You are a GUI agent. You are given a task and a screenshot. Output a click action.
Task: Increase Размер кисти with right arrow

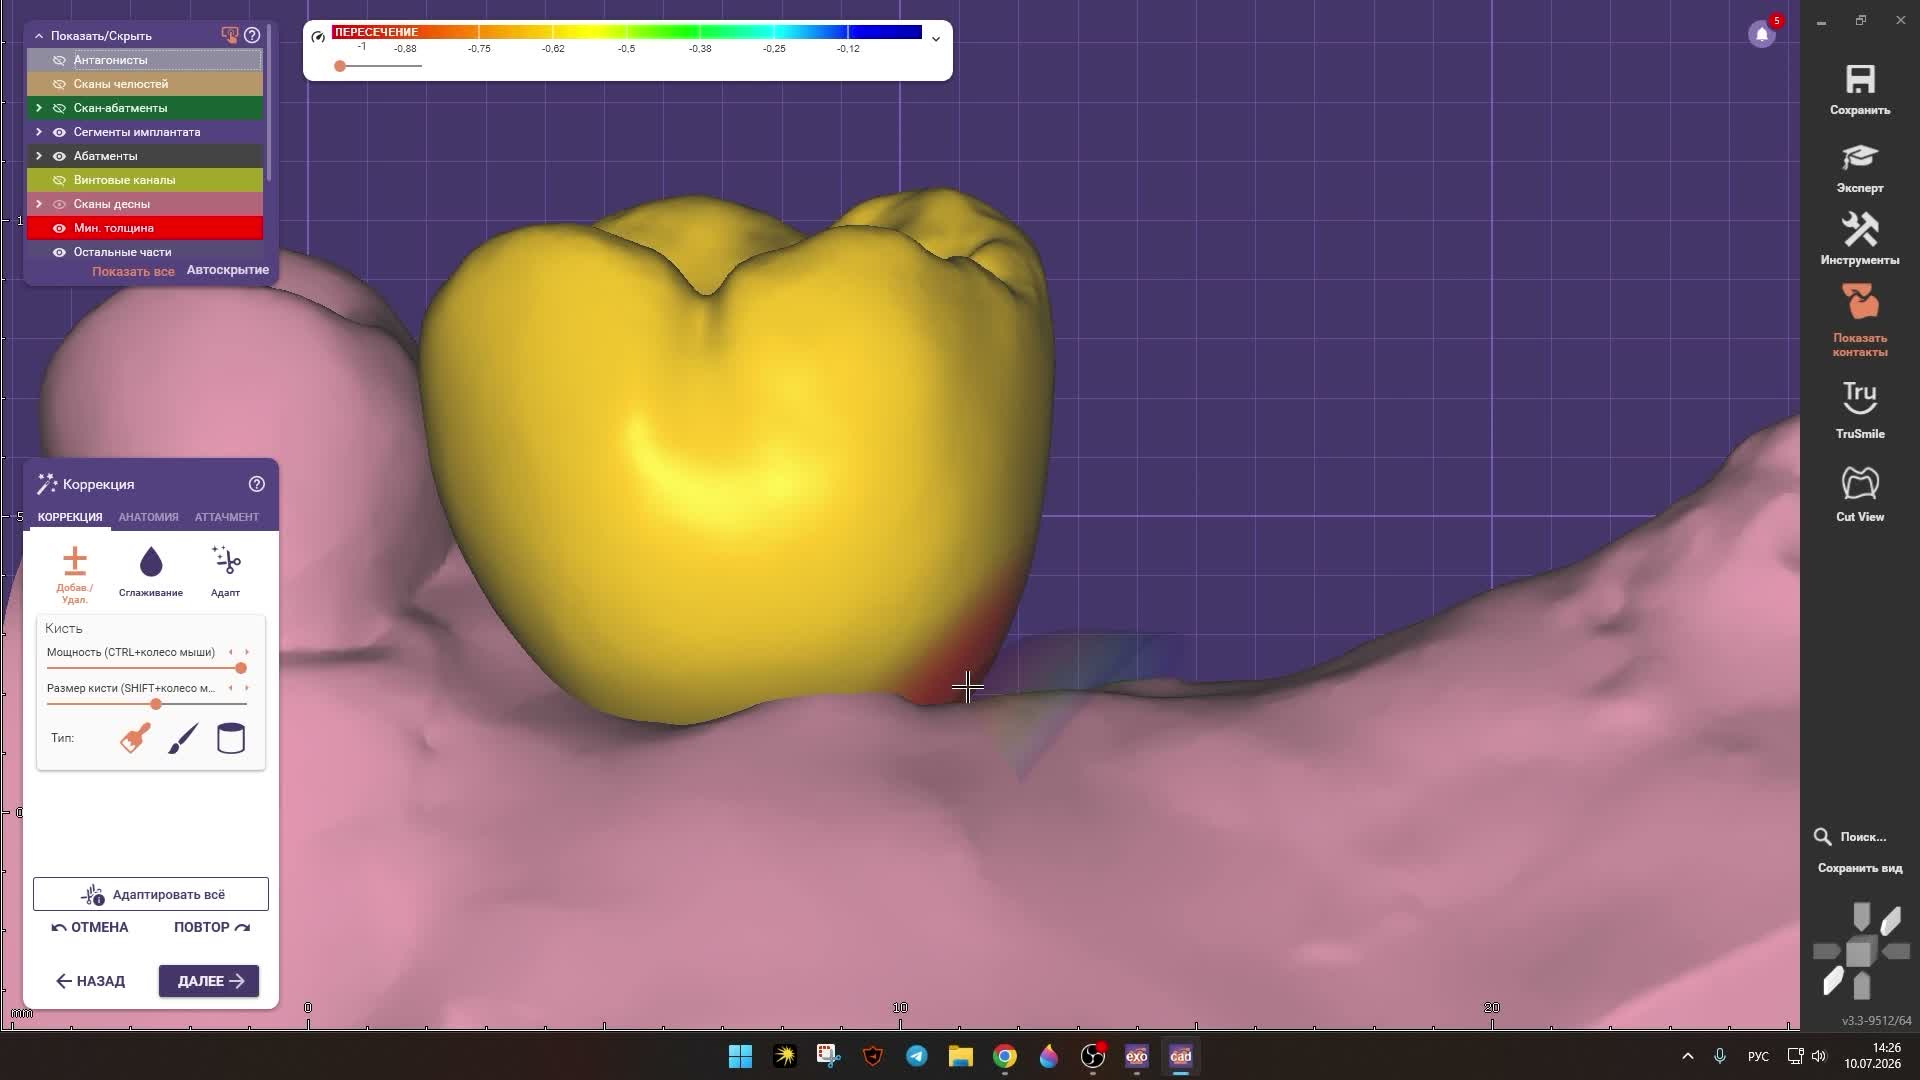tap(247, 688)
